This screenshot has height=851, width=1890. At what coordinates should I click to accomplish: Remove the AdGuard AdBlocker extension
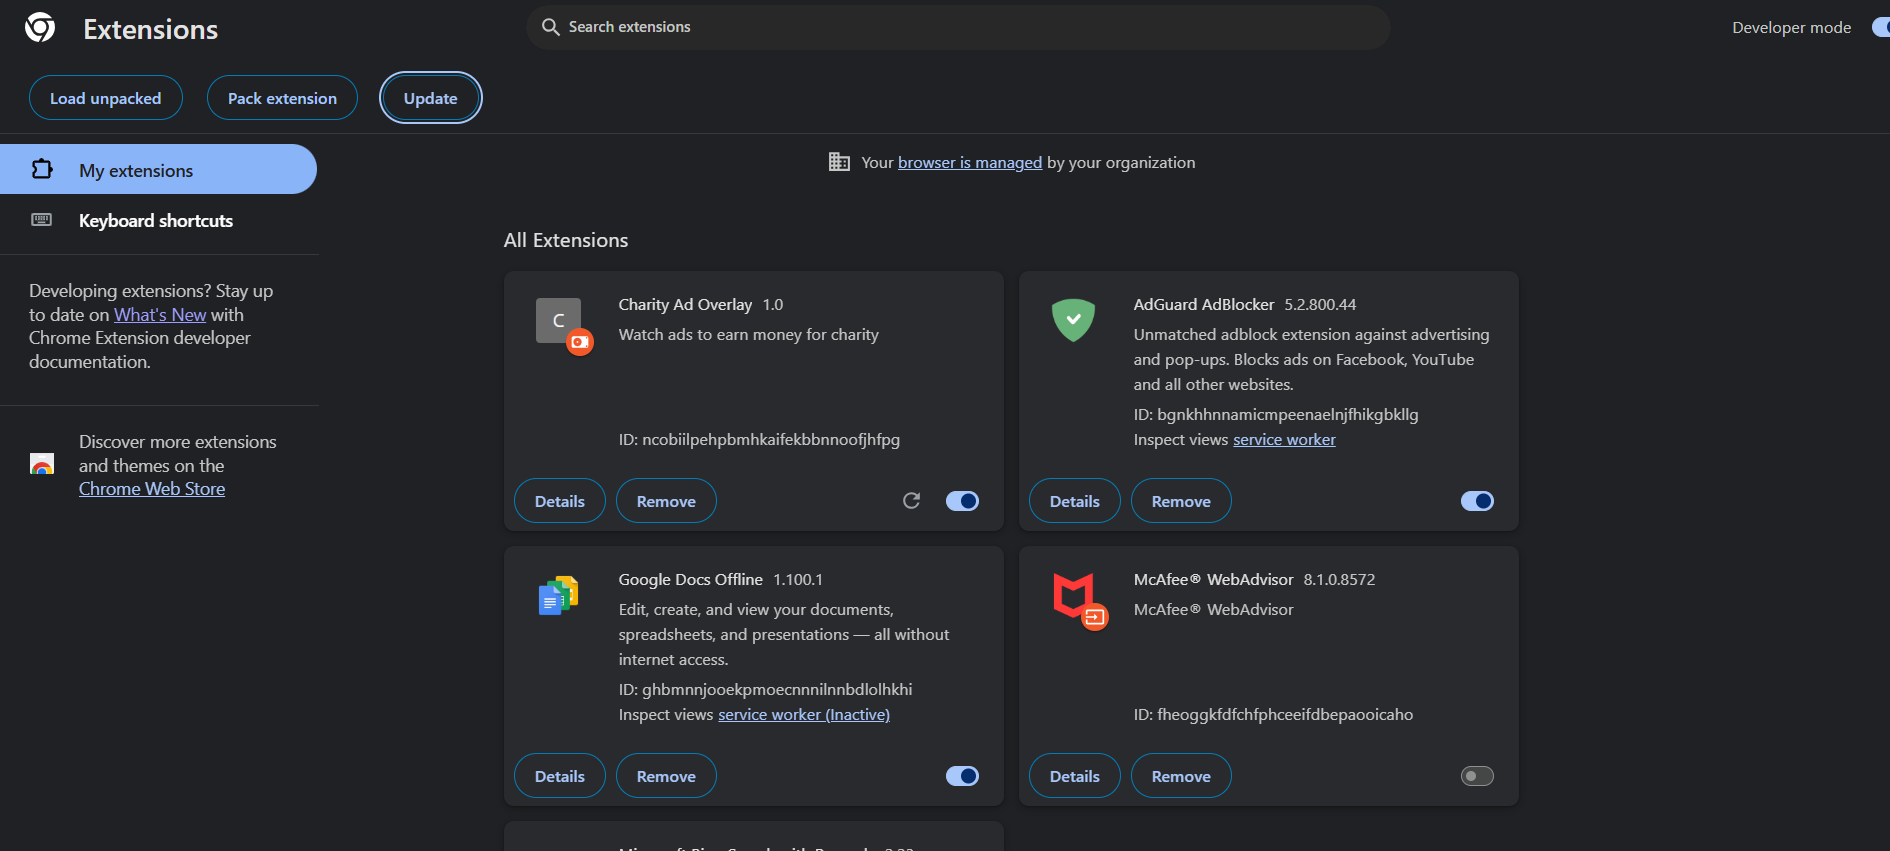pyautogui.click(x=1181, y=501)
